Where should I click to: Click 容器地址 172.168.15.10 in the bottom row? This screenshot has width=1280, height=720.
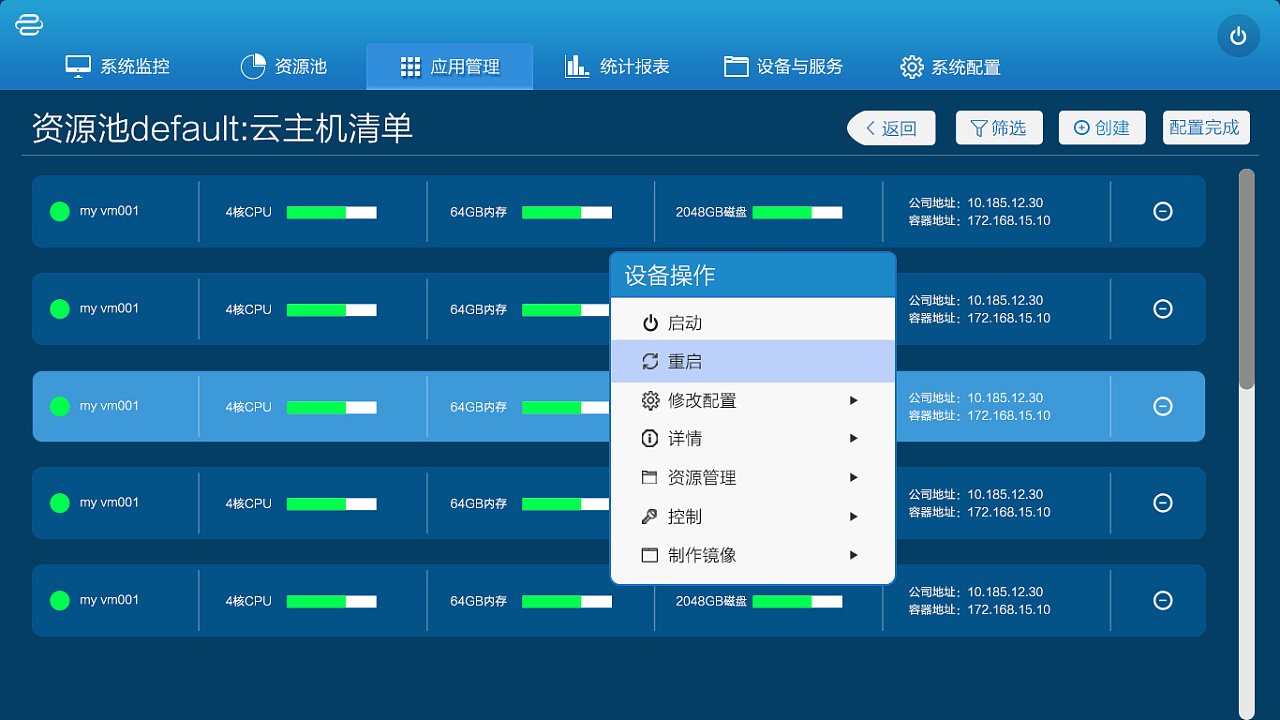pyautogui.click(x=979, y=609)
